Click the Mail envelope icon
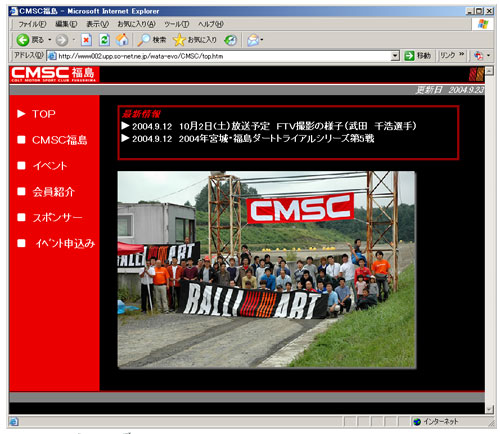Image resolution: width=500 pixels, height=434 pixels. pos(253,40)
